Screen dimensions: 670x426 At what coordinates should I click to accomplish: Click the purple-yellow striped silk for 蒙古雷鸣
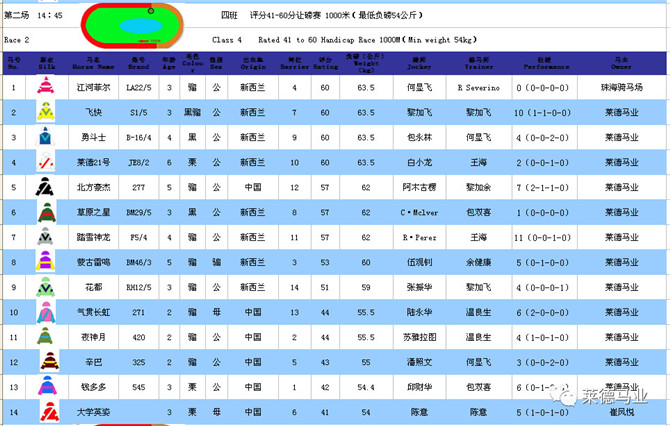coord(45,262)
